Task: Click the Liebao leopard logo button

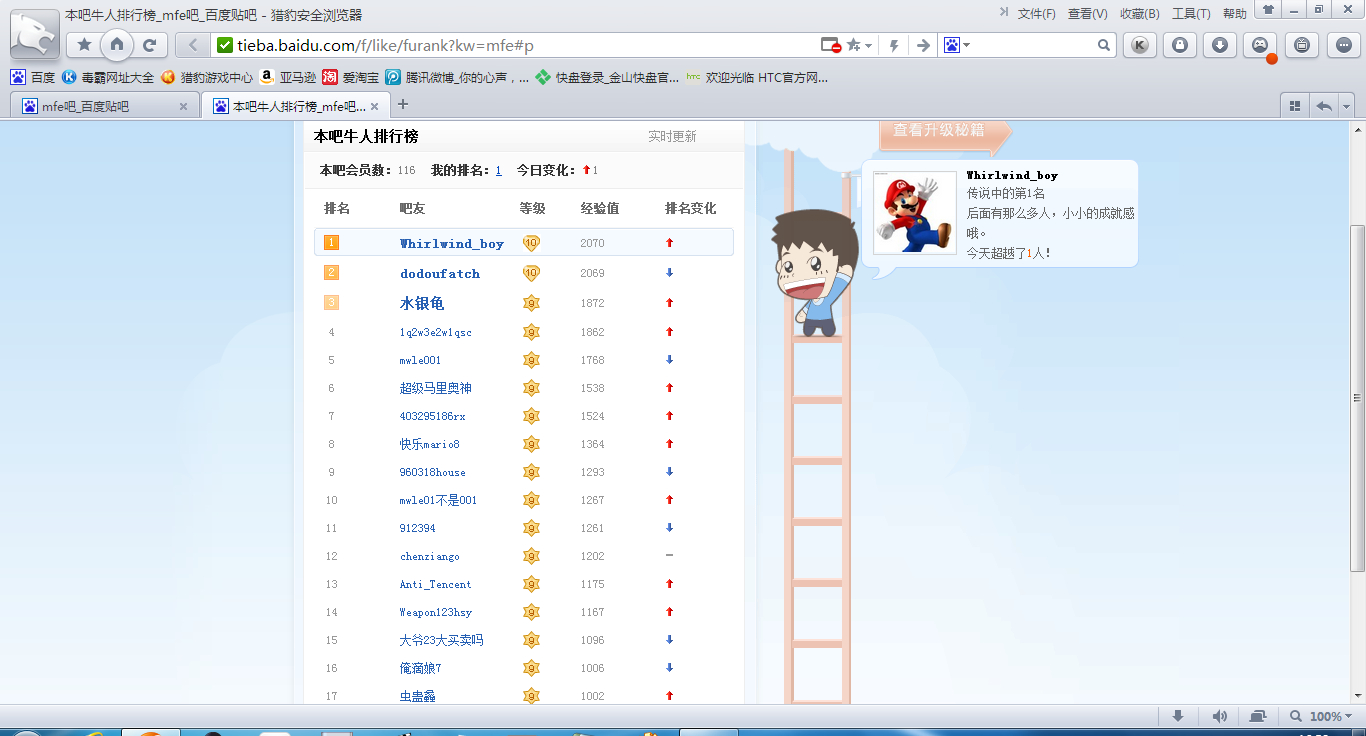Action: tap(33, 34)
